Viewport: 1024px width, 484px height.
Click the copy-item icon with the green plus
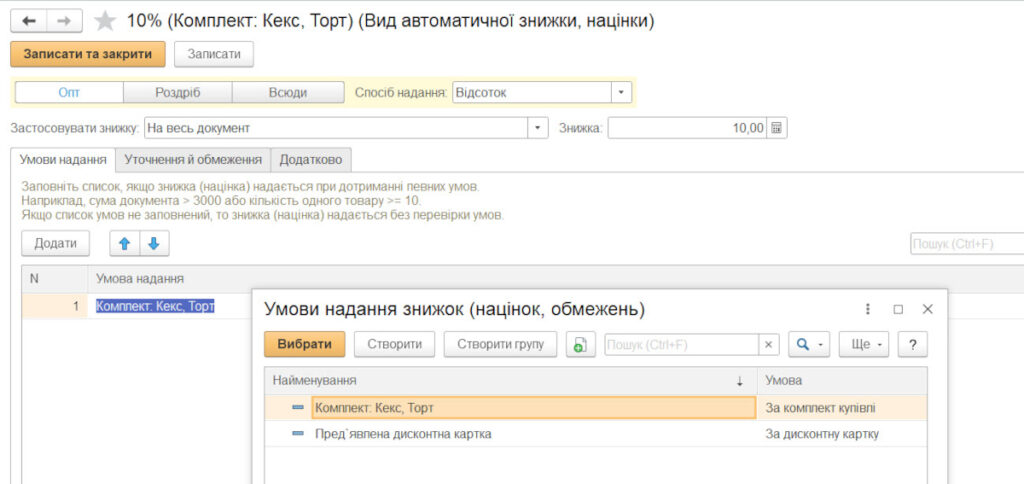tap(580, 345)
